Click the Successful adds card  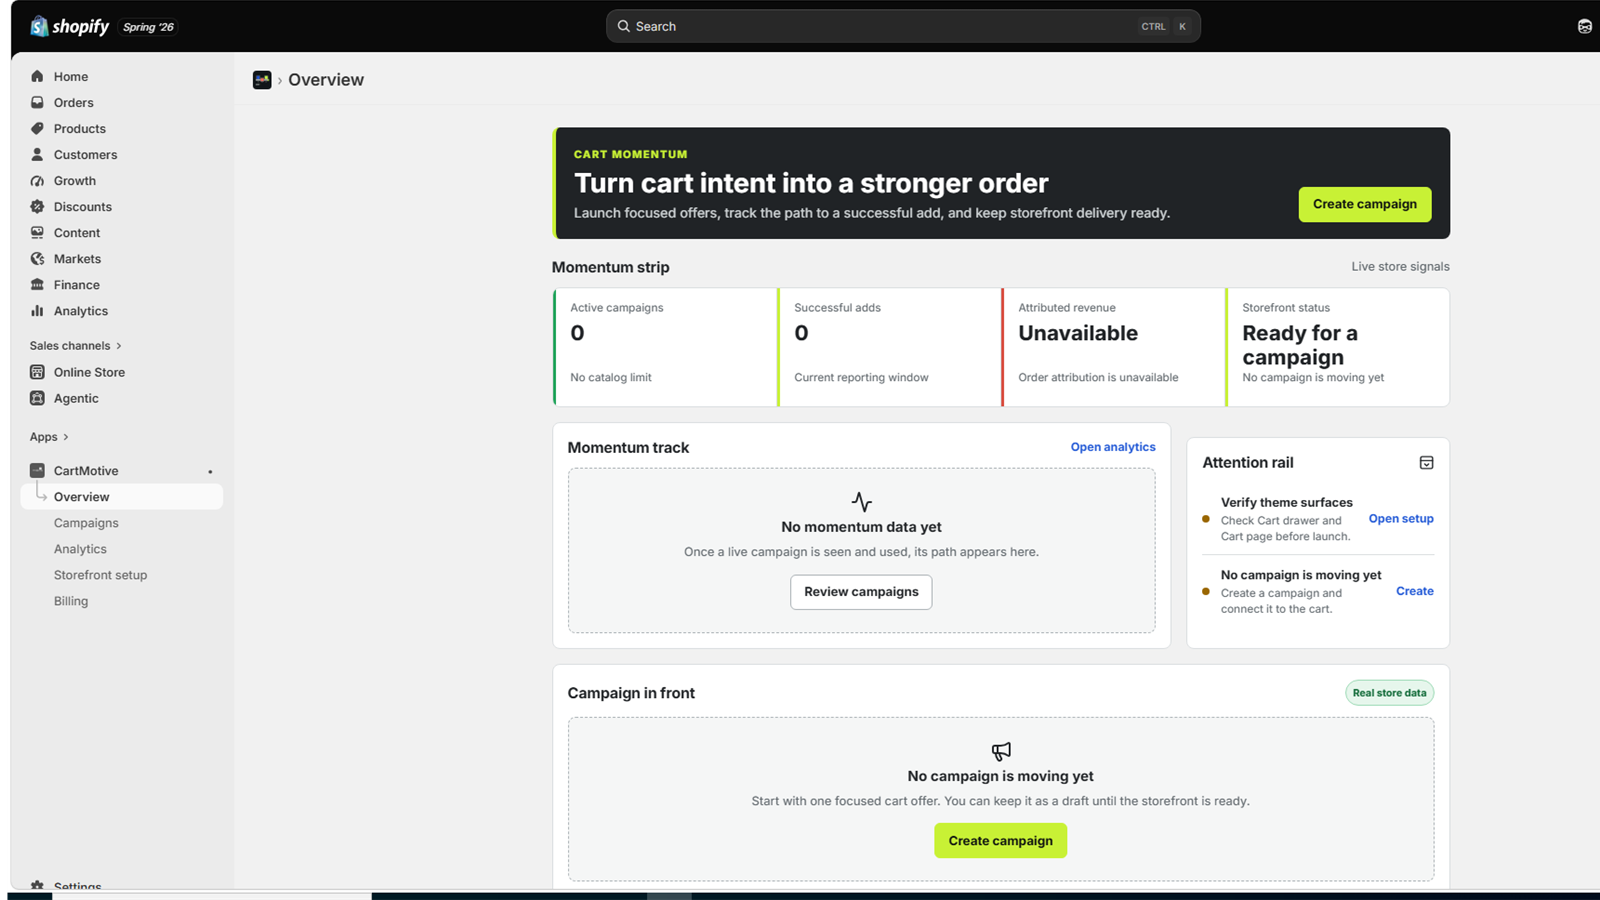[889, 347]
